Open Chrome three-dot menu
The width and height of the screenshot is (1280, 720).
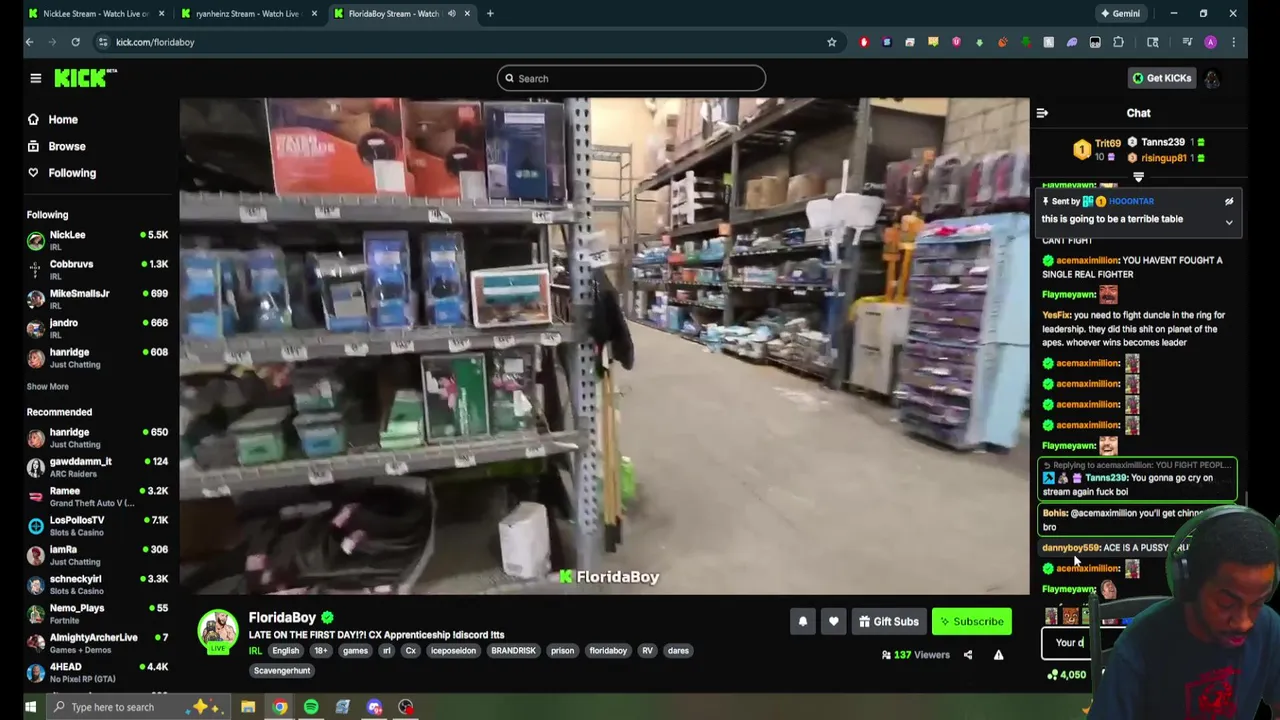pos(1233,42)
